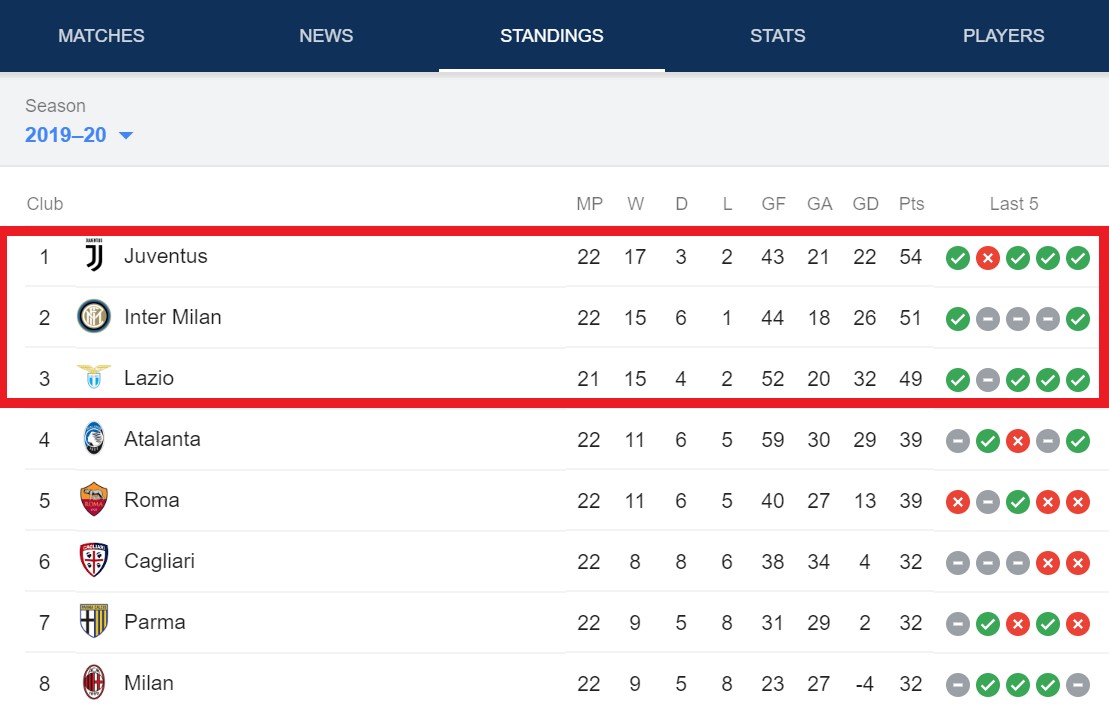Open the Atalanta team link

click(162, 439)
